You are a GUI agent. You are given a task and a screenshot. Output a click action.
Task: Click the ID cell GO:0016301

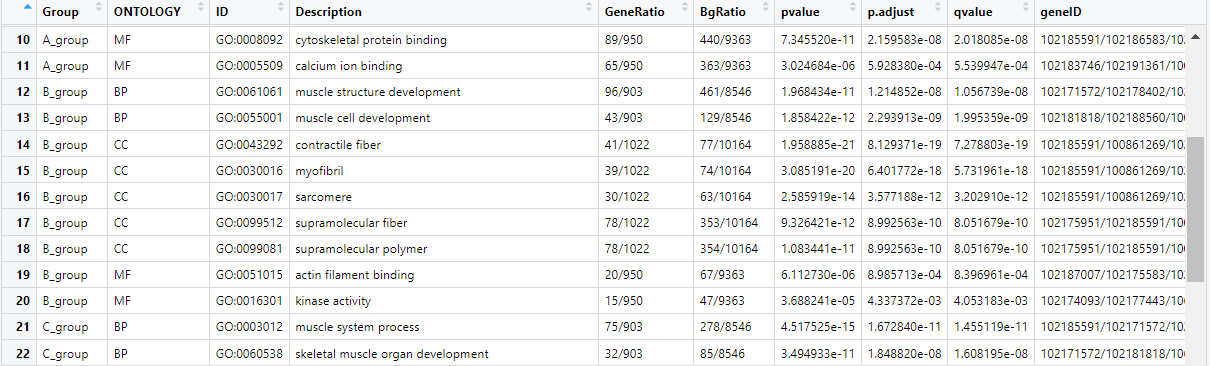[249, 300]
